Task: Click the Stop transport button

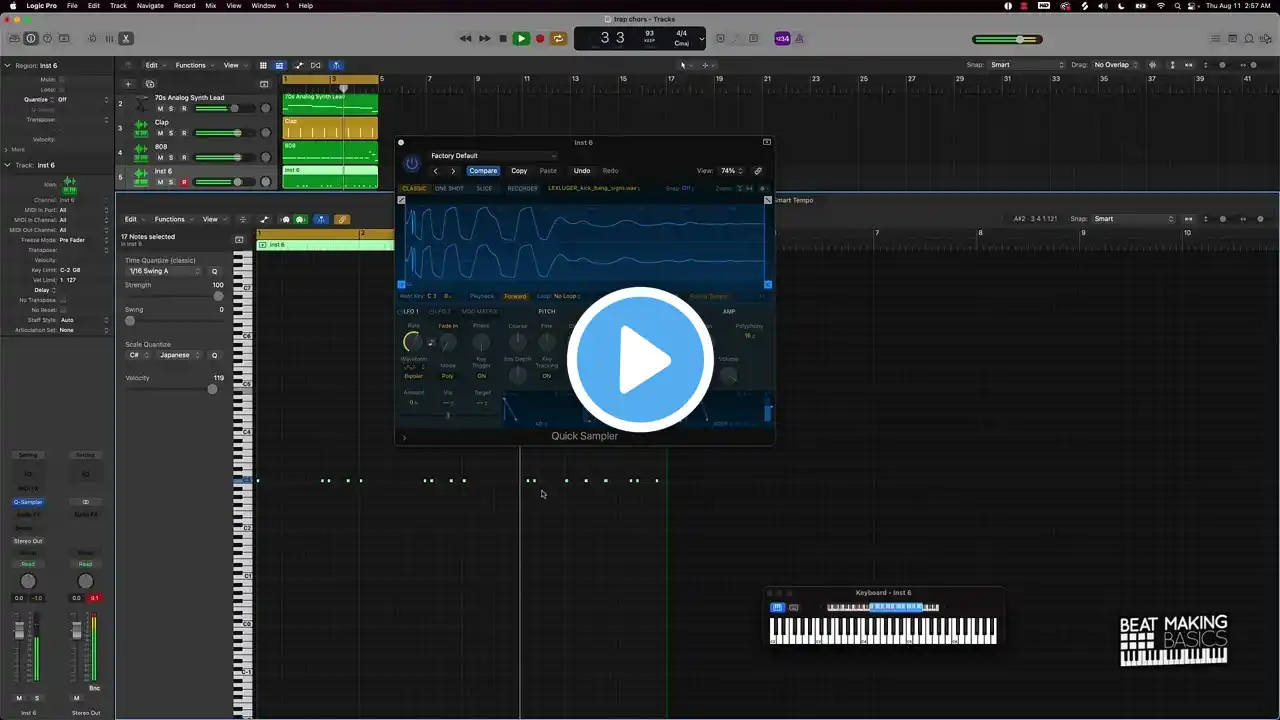Action: pos(503,38)
